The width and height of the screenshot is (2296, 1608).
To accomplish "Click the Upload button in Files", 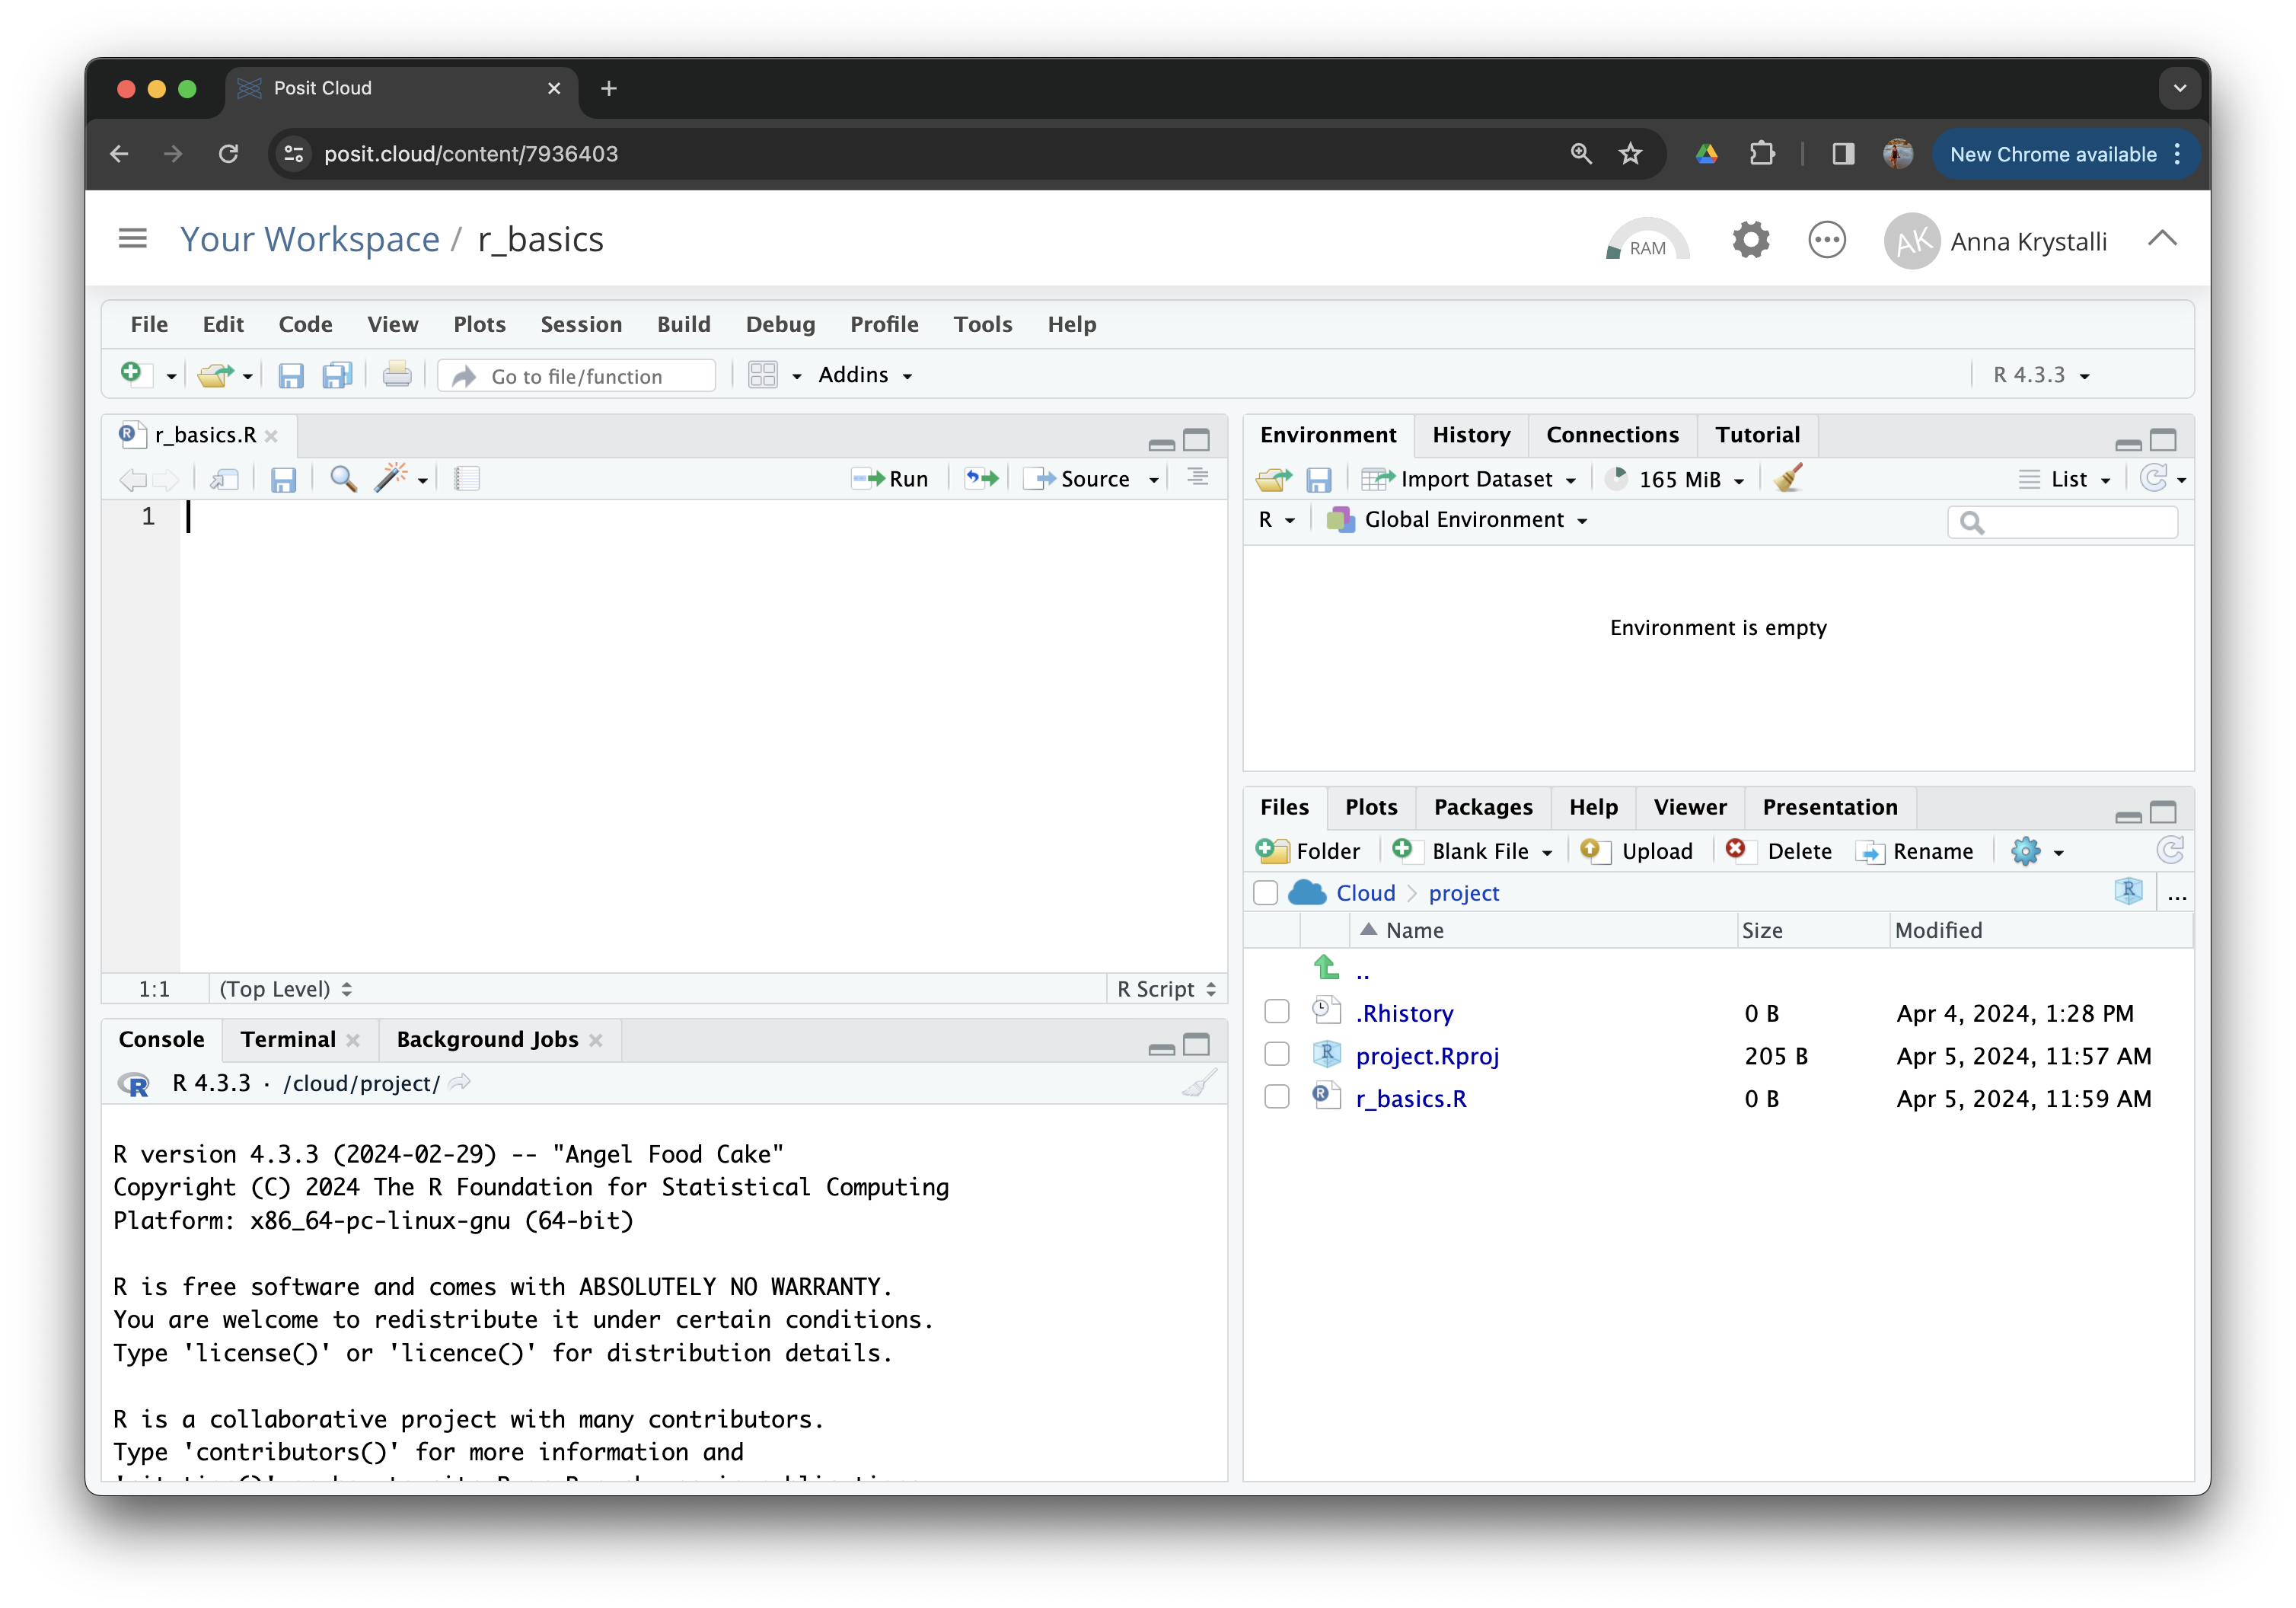I will click(x=1637, y=851).
